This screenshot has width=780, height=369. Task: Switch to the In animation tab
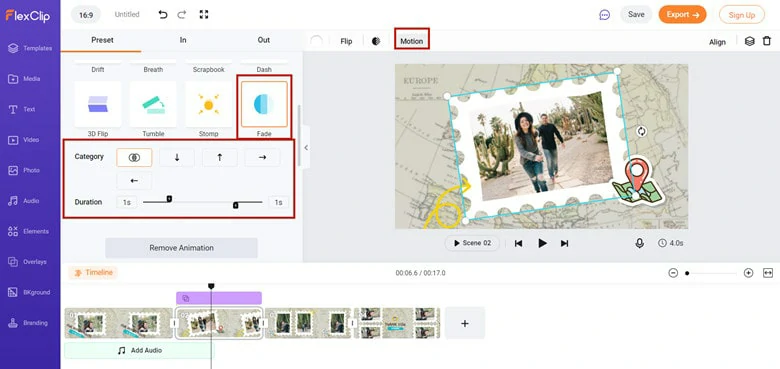tap(183, 40)
